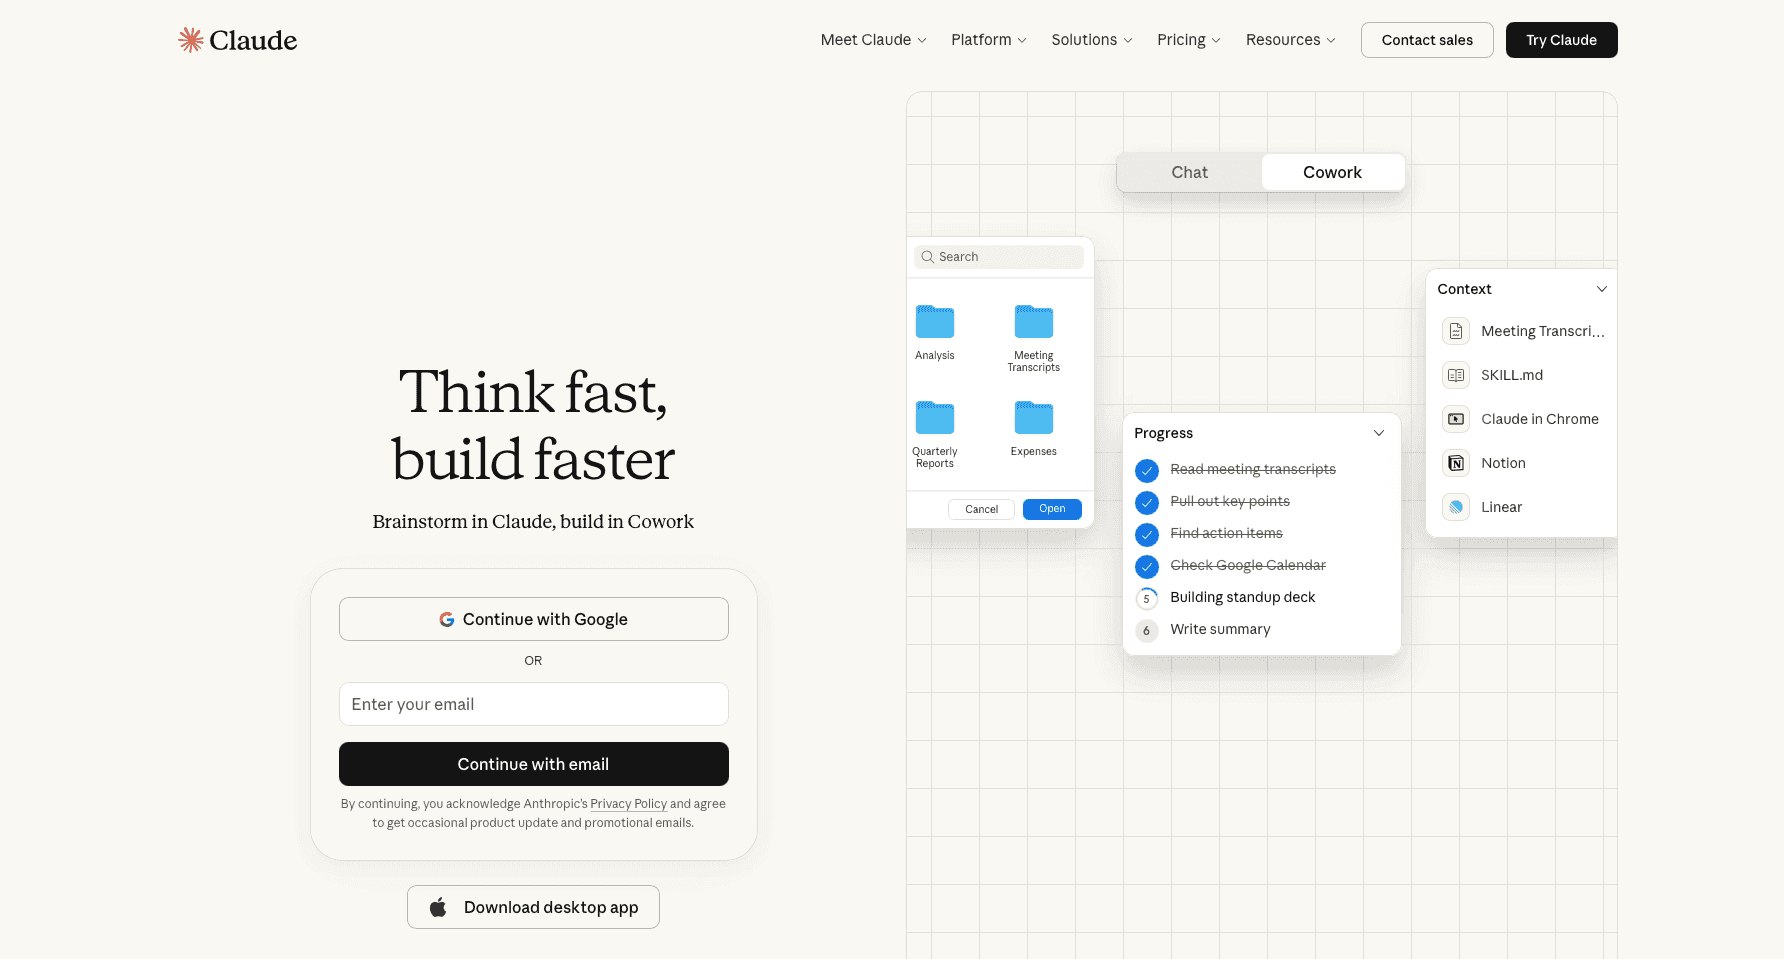
Task: Select the Cowork tab
Action: click(x=1332, y=172)
